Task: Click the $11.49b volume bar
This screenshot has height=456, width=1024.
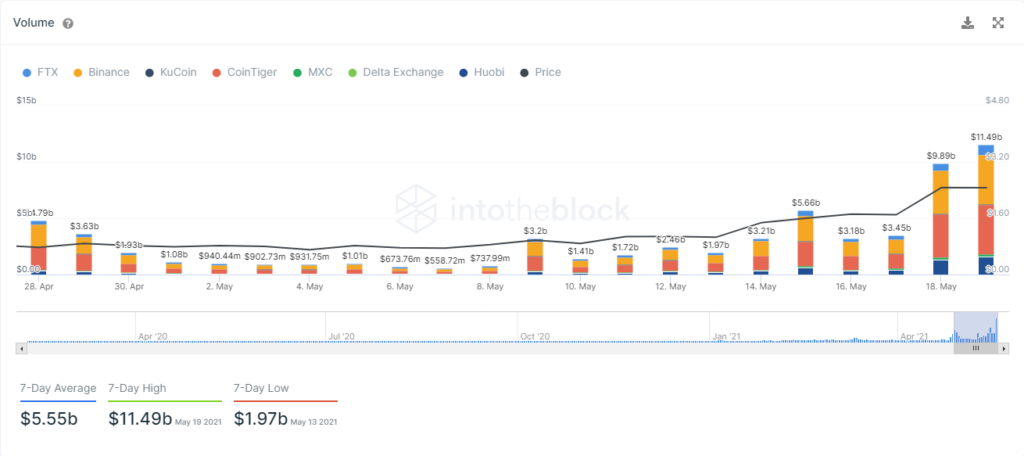Action: [985, 209]
